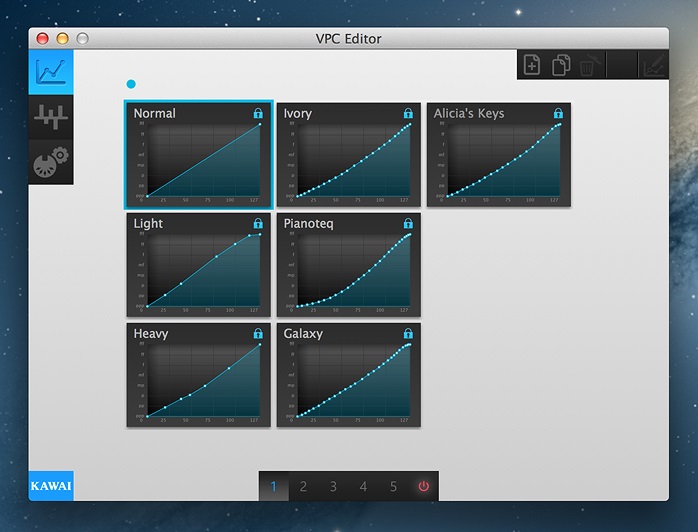Click the lock icon on Pianoteq card
The image size is (698, 532).
pos(408,223)
